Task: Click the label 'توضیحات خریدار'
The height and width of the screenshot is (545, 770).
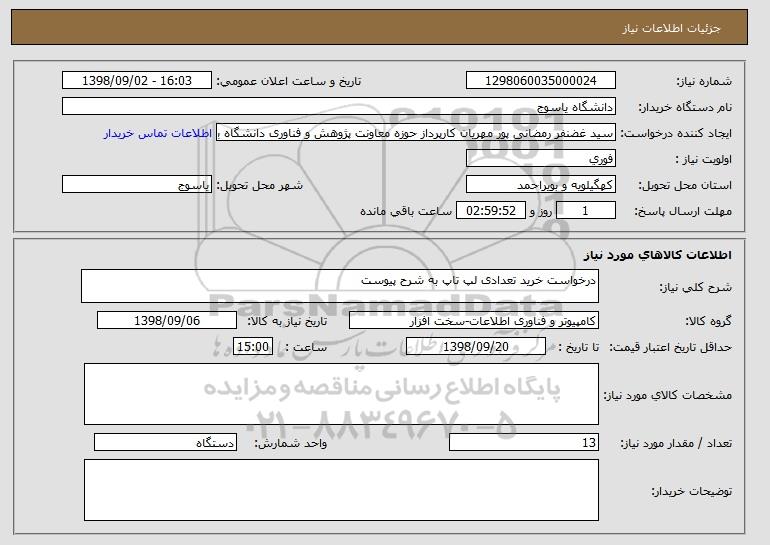Action: pos(691,491)
